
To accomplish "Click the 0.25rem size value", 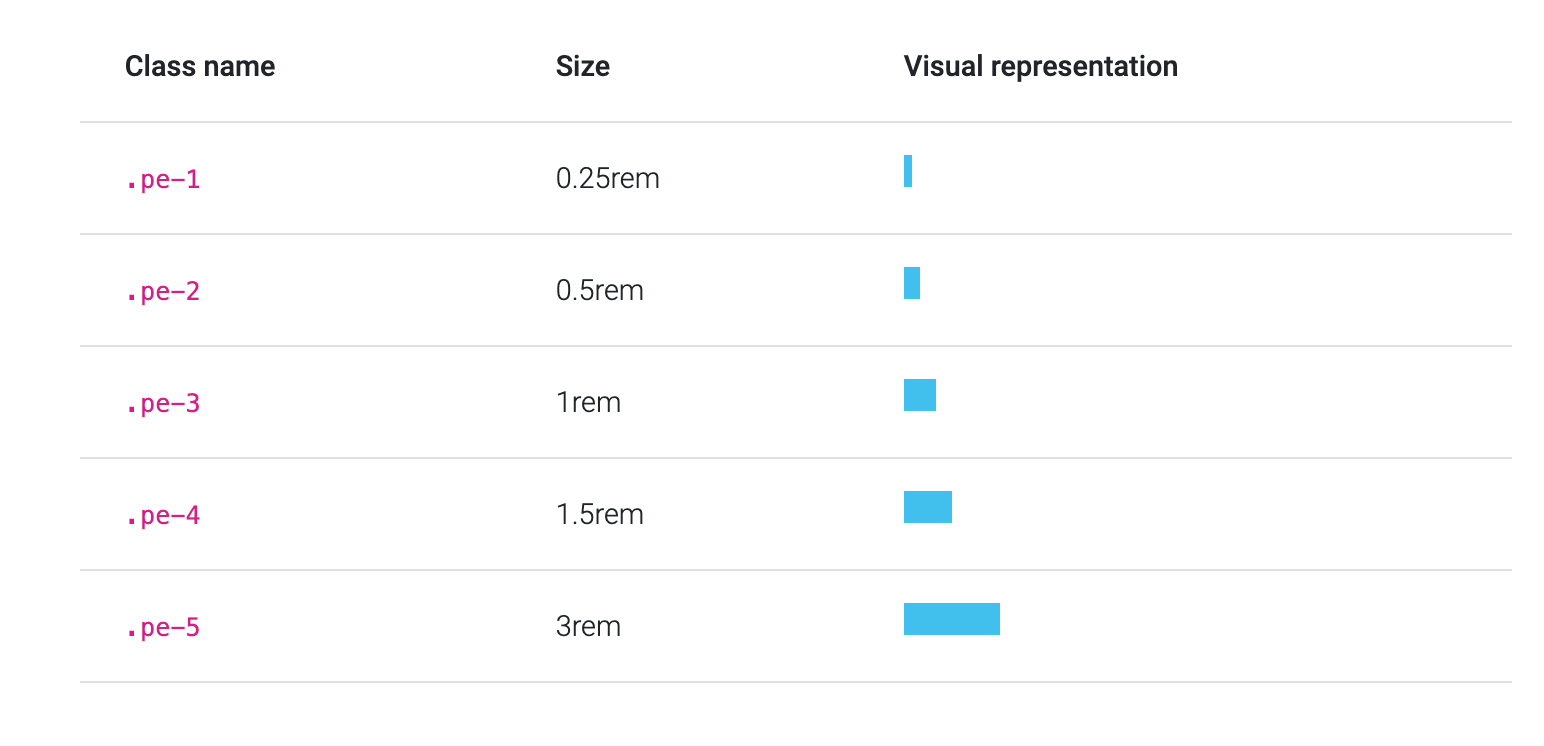I will click(x=607, y=179).
